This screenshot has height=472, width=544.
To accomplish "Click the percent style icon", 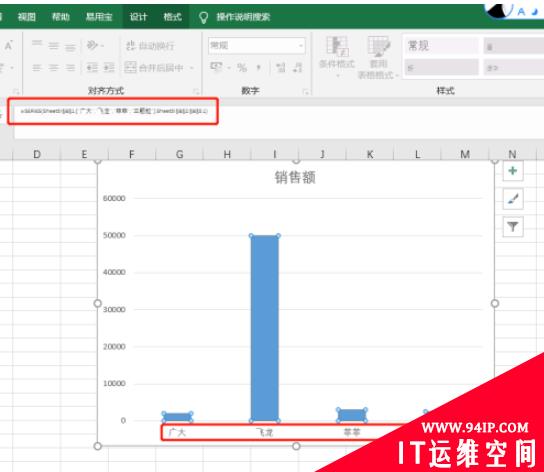I will tap(242, 67).
